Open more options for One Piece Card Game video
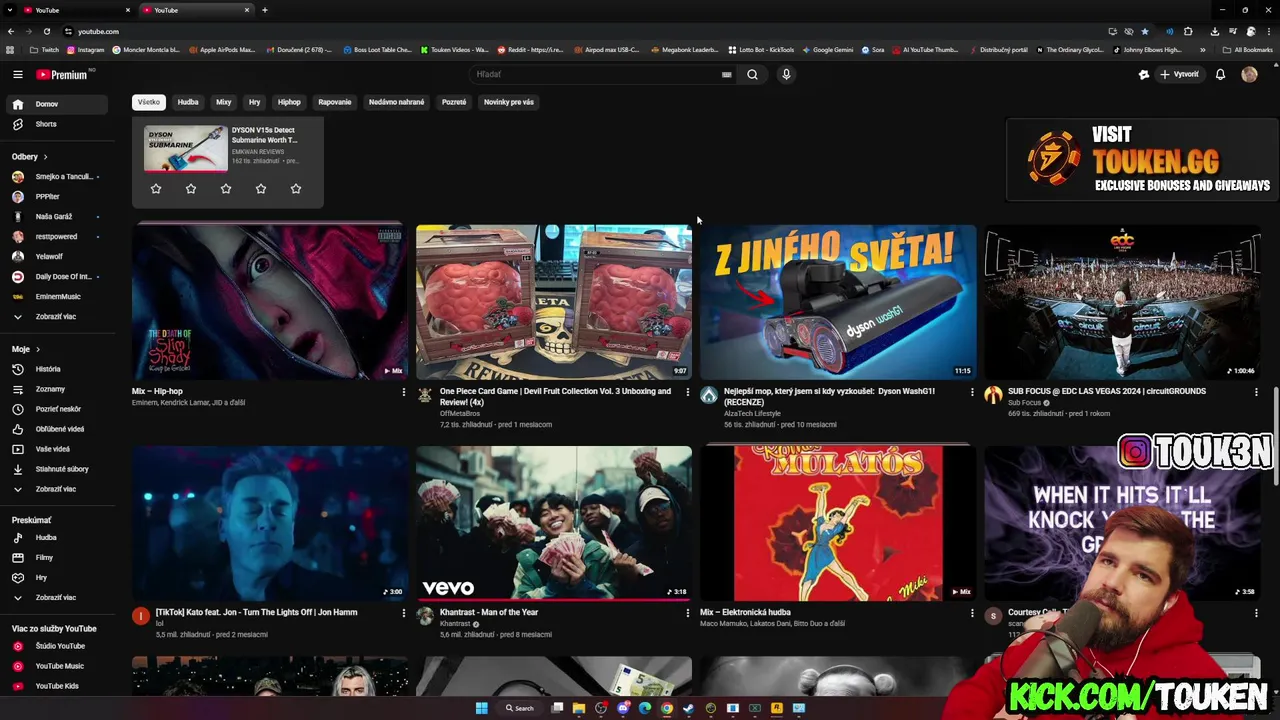Image resolution: width=1280 pixels, height=720 pixels. coord(687,392)
